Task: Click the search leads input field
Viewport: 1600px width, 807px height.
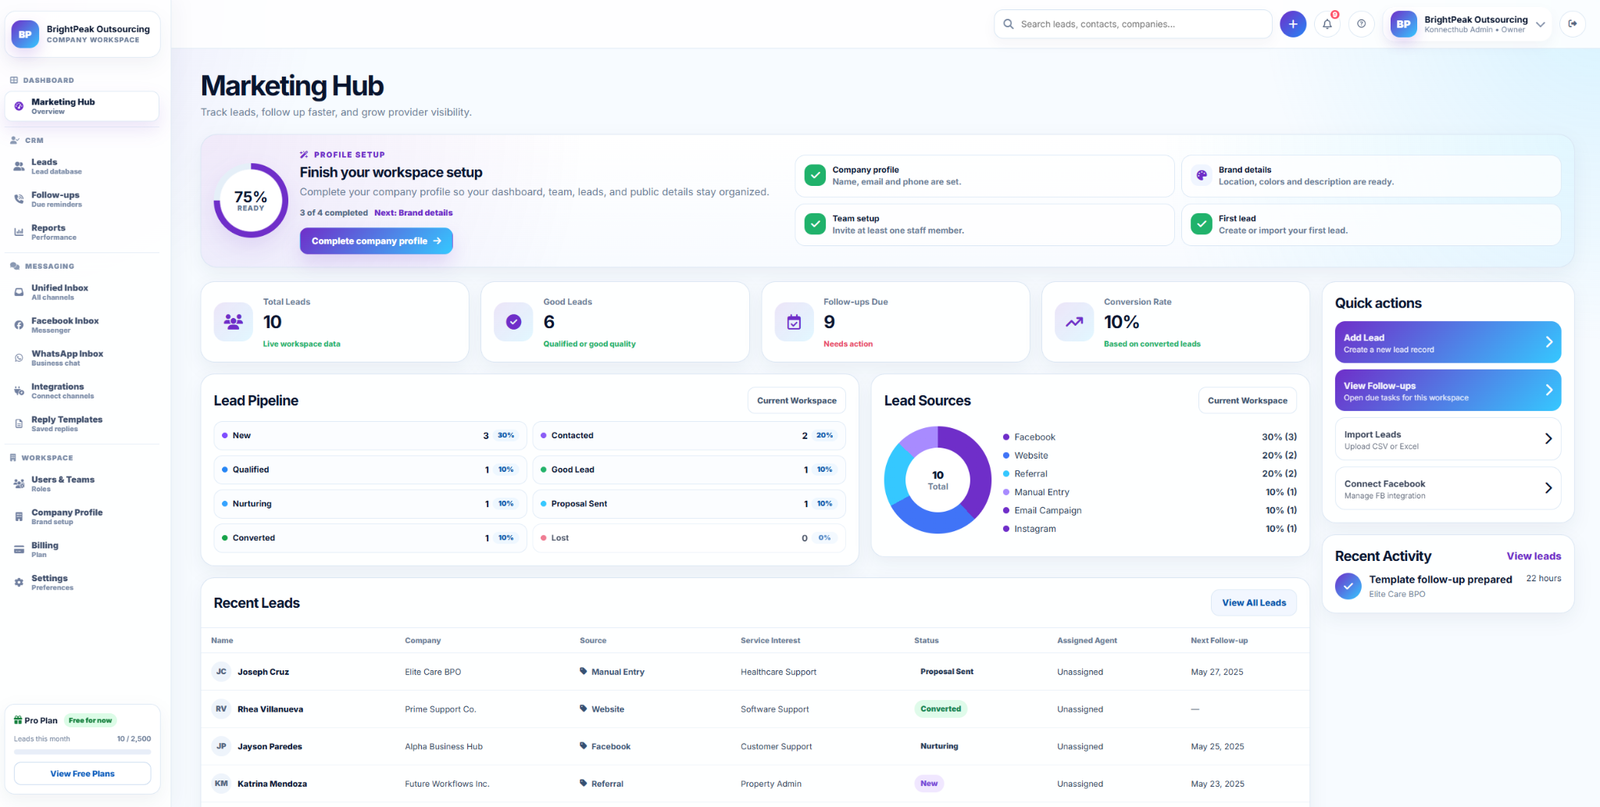Action: click(x=1132, y=24)
